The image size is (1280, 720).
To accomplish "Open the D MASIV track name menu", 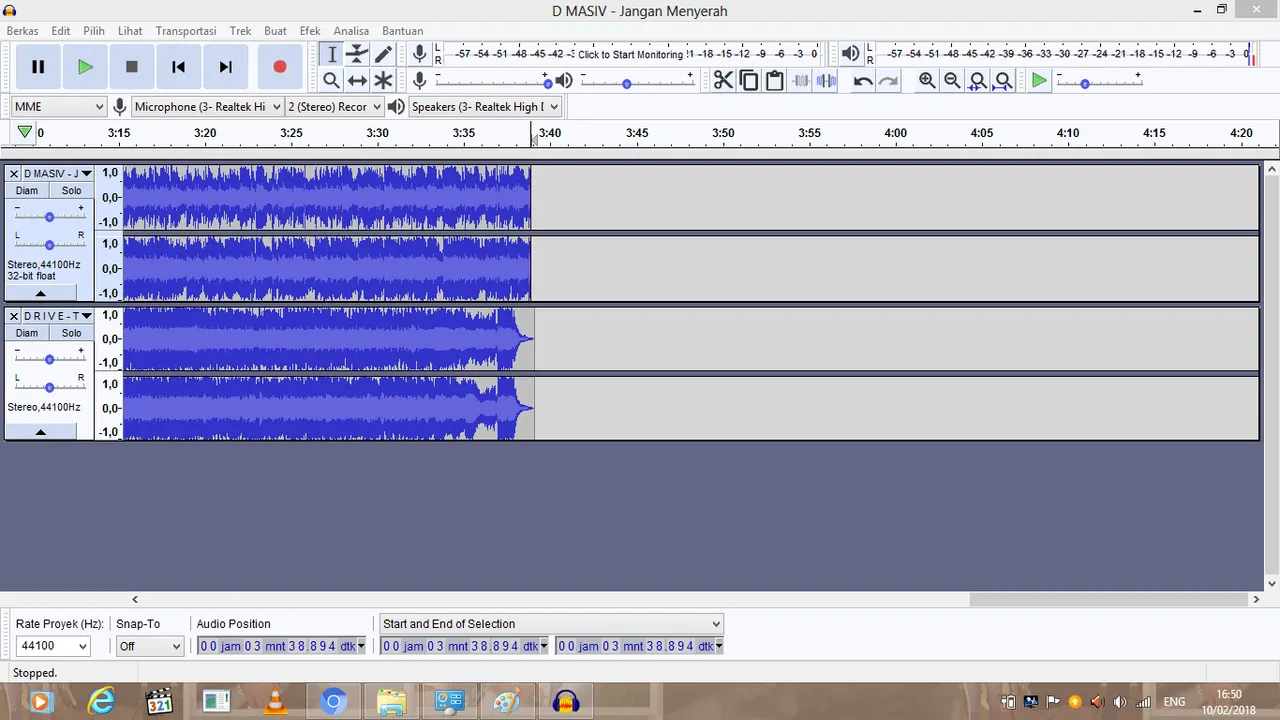I will coord(58,174).
